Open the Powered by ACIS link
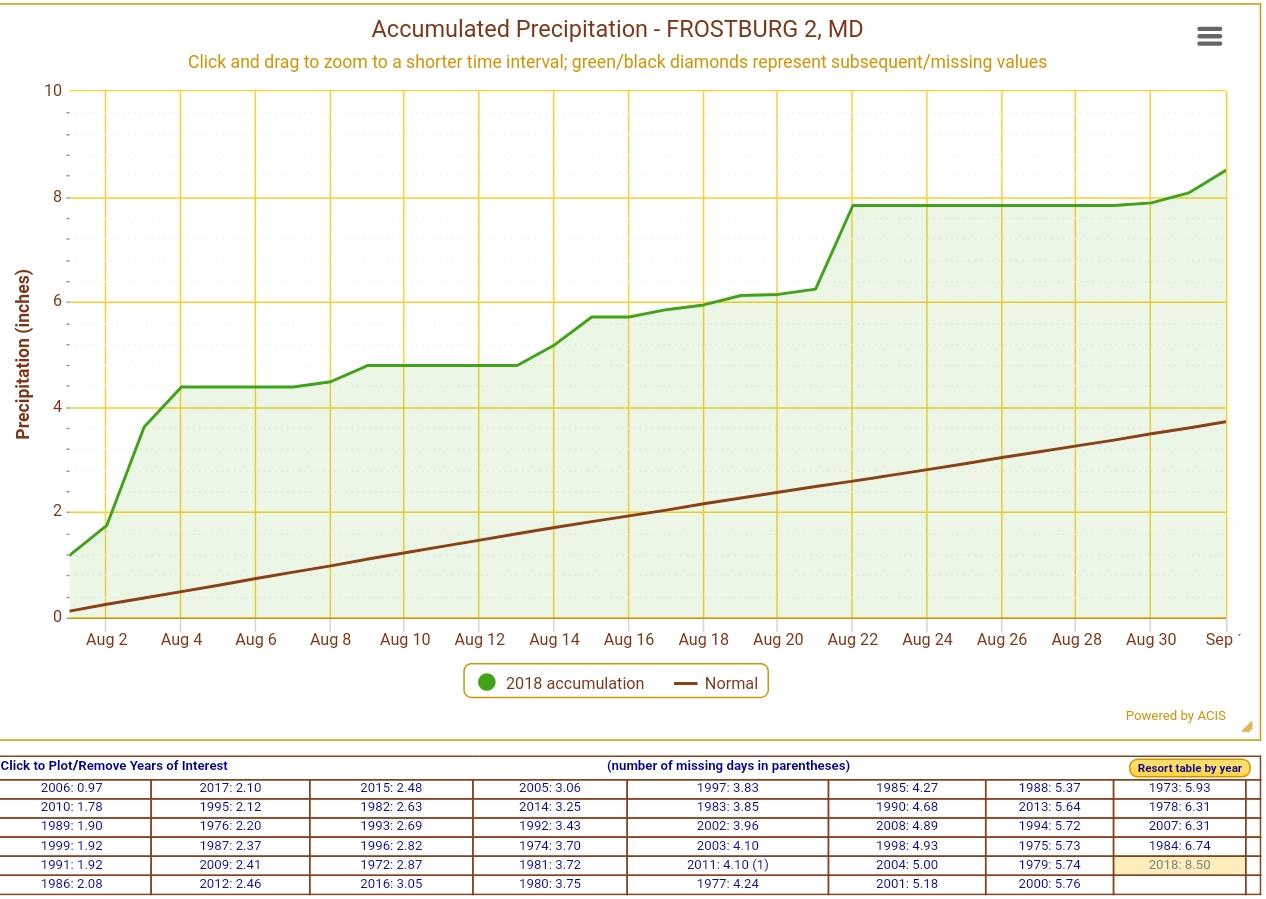The height and width of the screenshot is (899, 1266). click(1175, 715)
